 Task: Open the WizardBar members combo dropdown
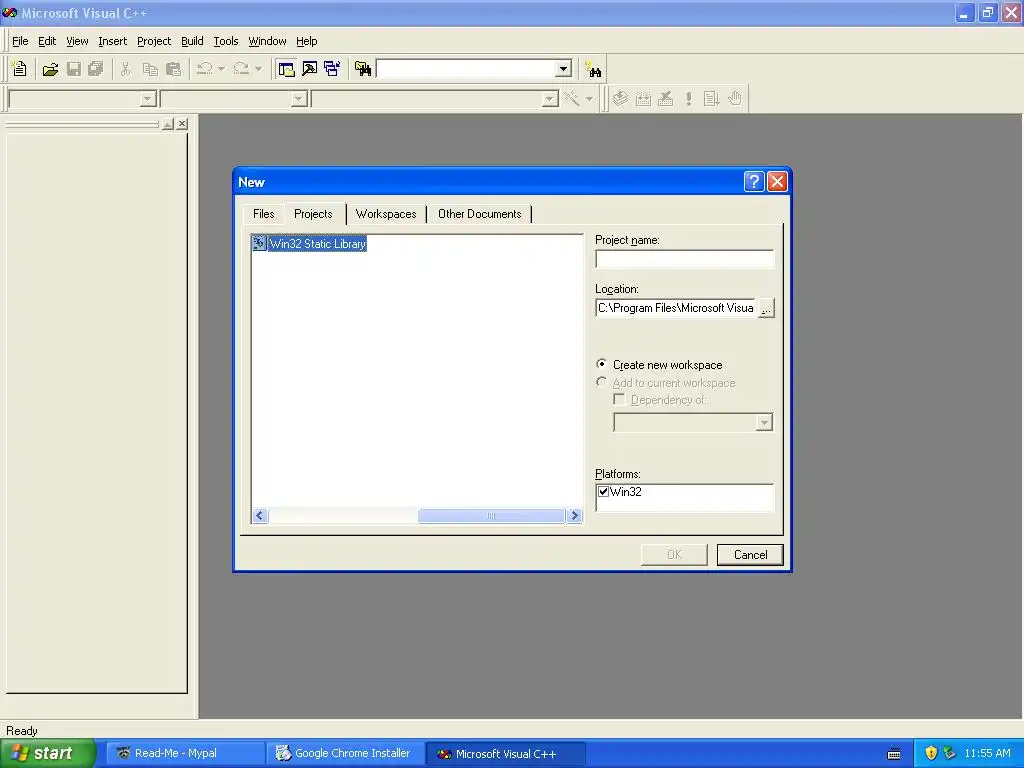[x=550, y=99]
